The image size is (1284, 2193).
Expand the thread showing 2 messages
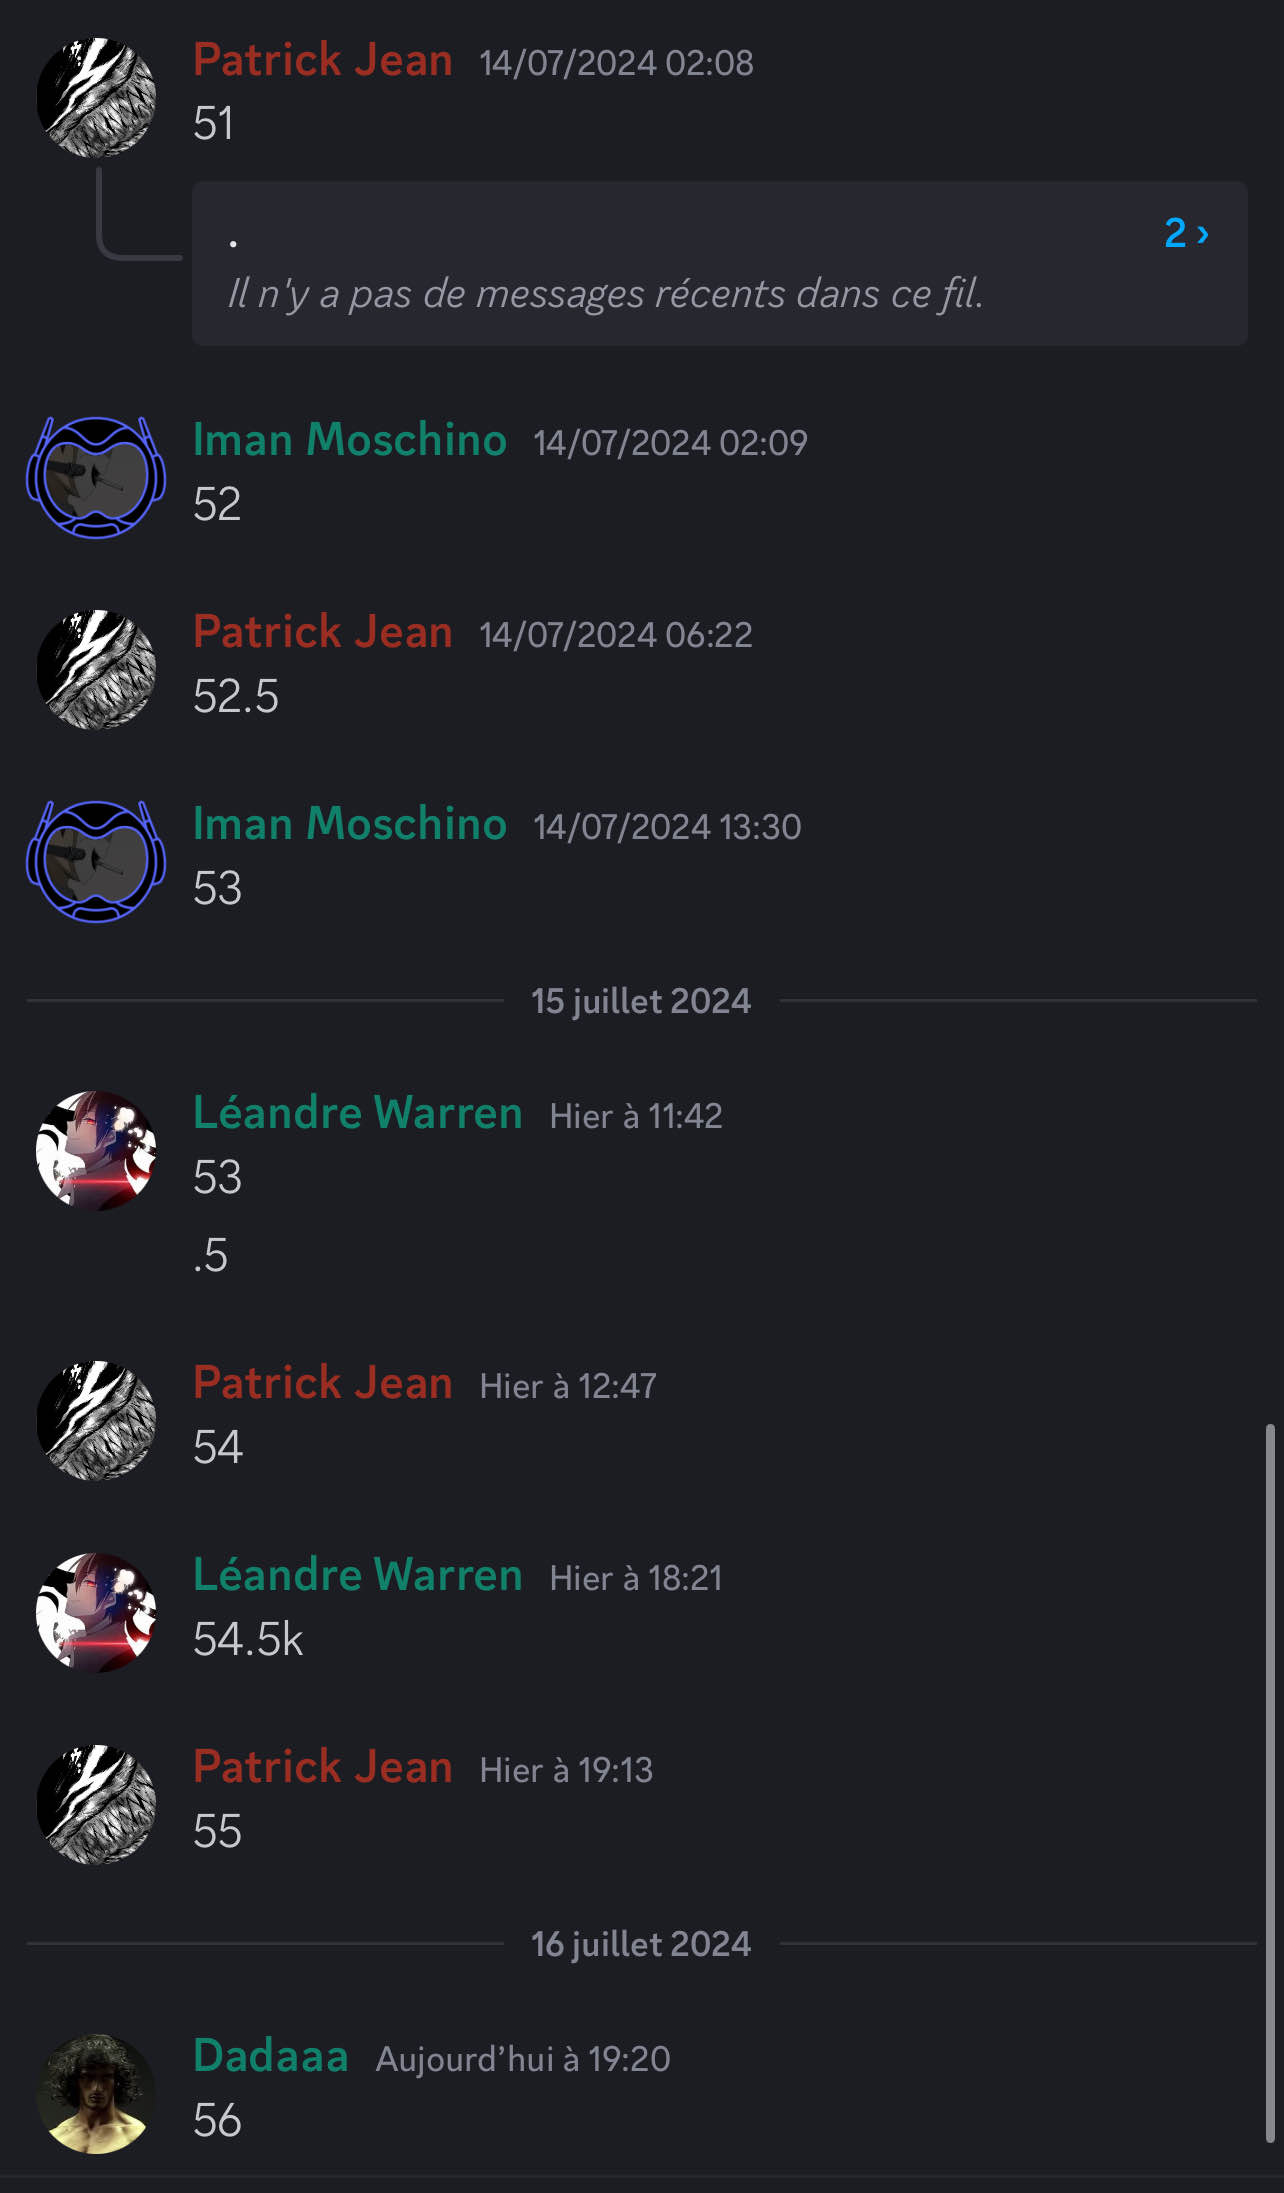tap(1187, 233)
